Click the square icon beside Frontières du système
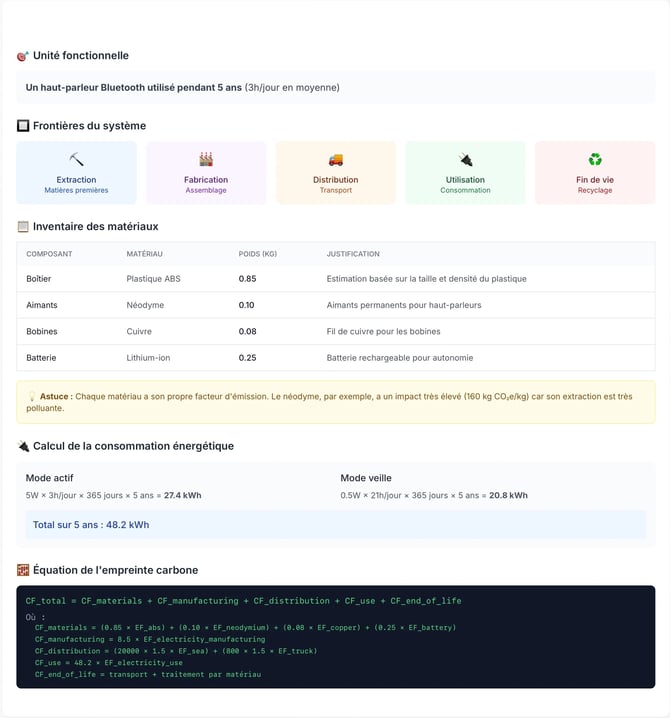The width and height of the screenshot is (670, 718). [23, 125]
